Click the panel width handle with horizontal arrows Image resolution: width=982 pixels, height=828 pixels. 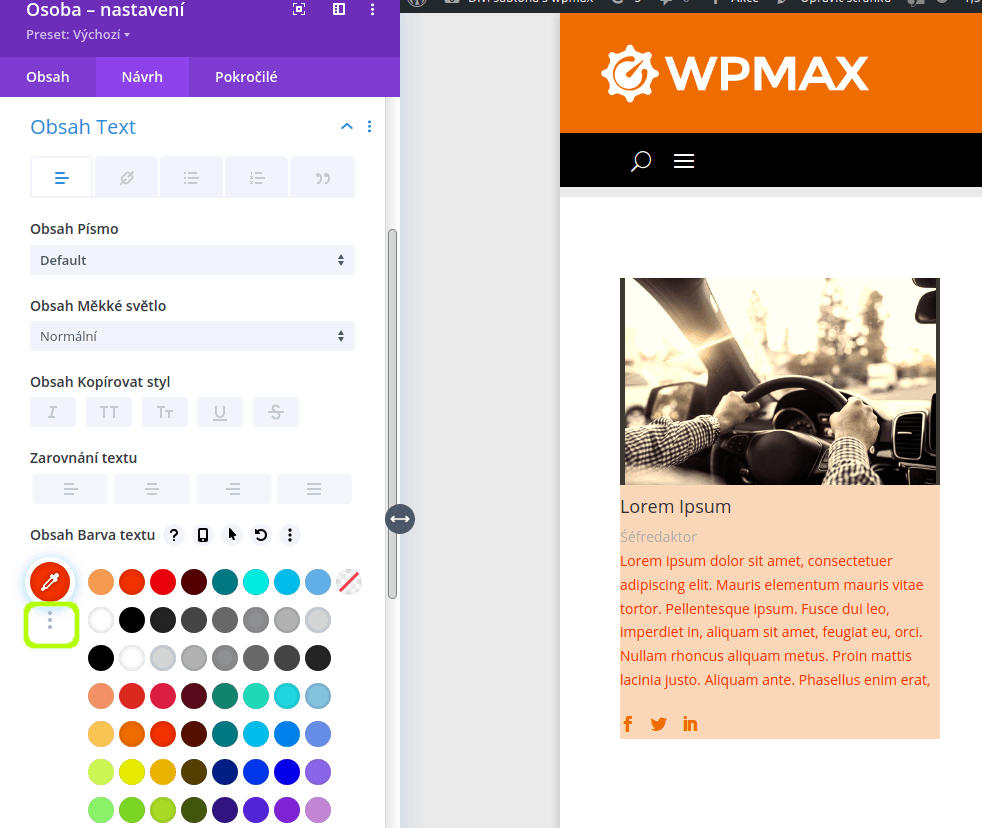pos(400,519)
